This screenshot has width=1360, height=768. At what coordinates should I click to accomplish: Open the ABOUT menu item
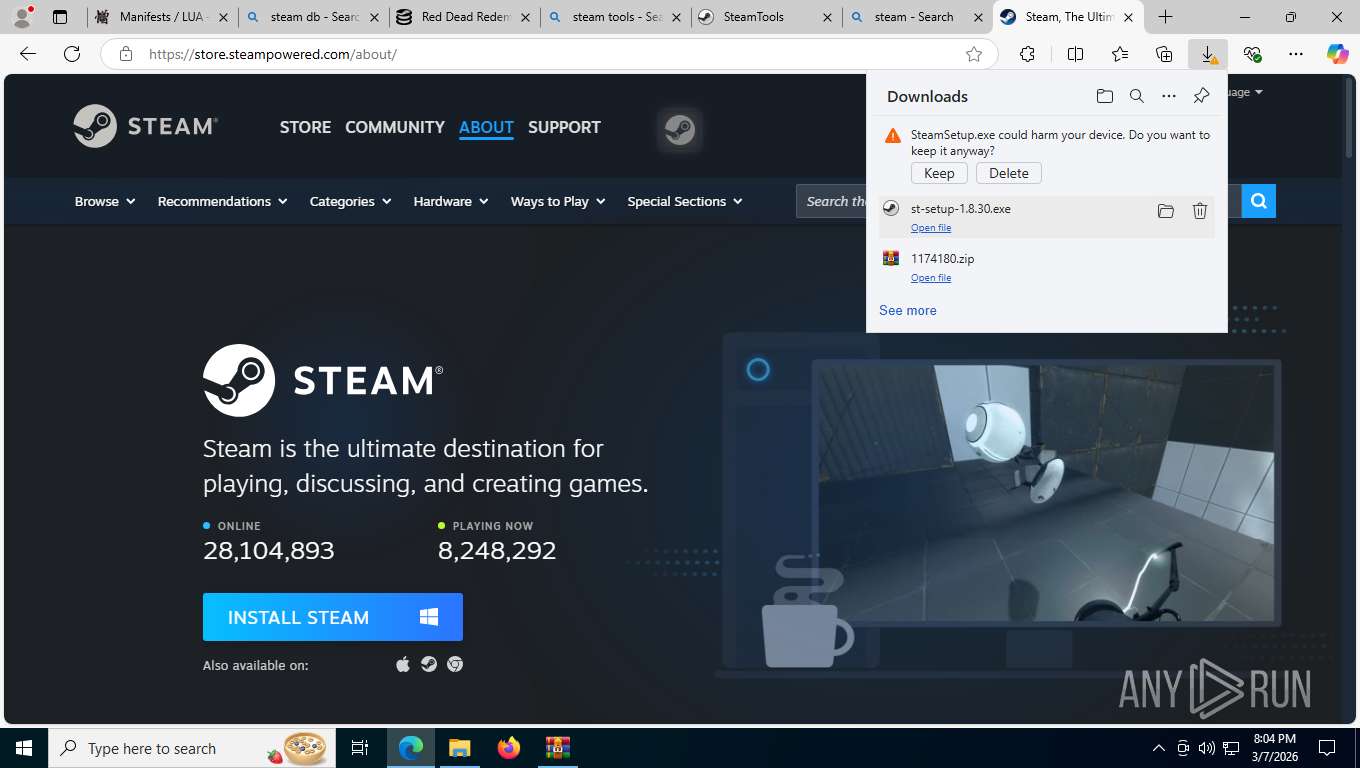click(x=486, y=127)
